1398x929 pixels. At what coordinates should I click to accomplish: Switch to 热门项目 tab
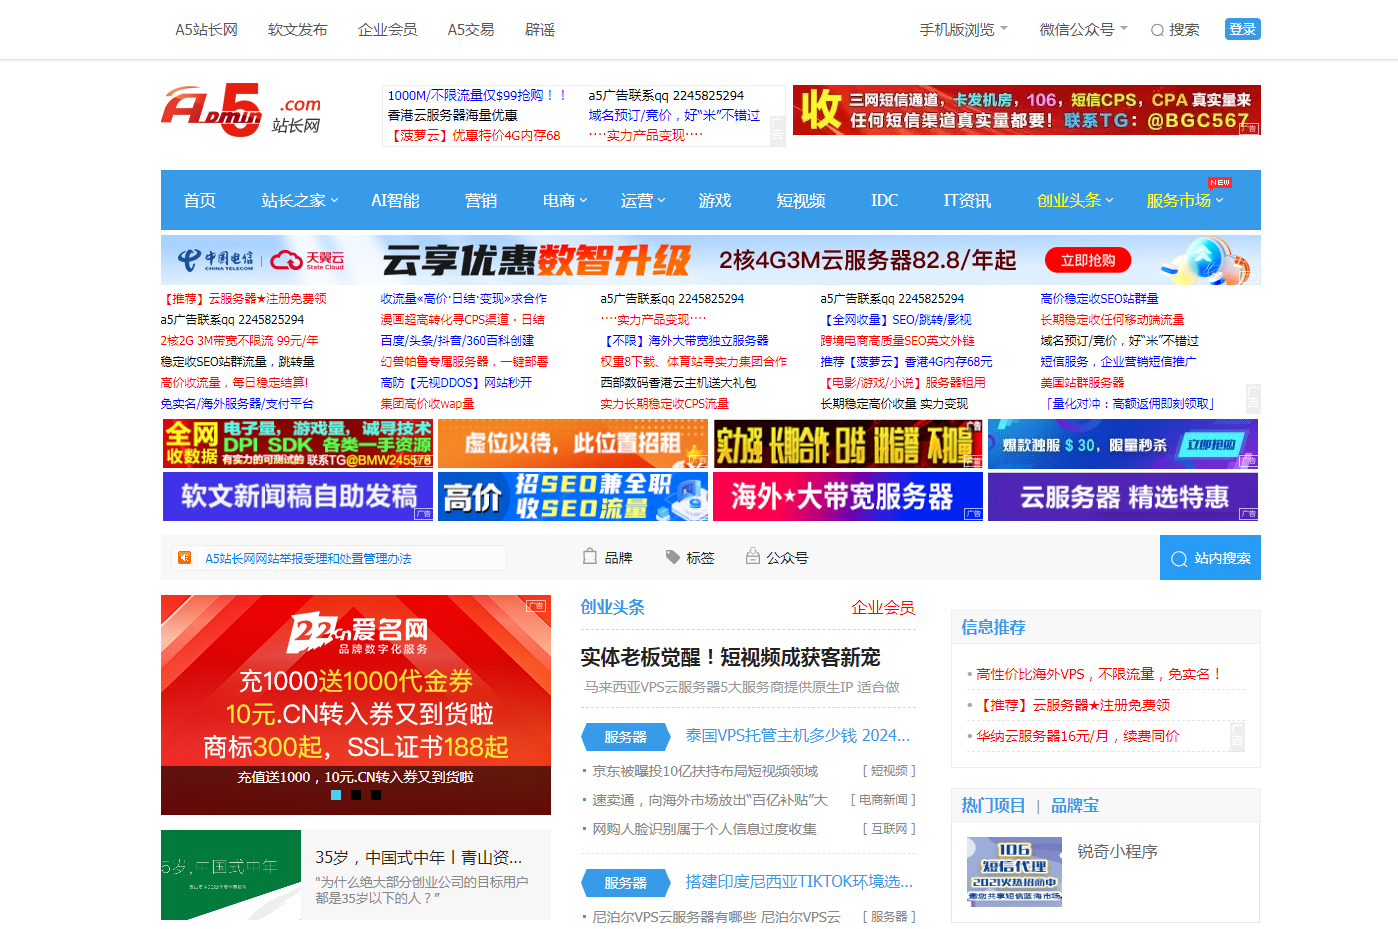(x=993, y=805)
